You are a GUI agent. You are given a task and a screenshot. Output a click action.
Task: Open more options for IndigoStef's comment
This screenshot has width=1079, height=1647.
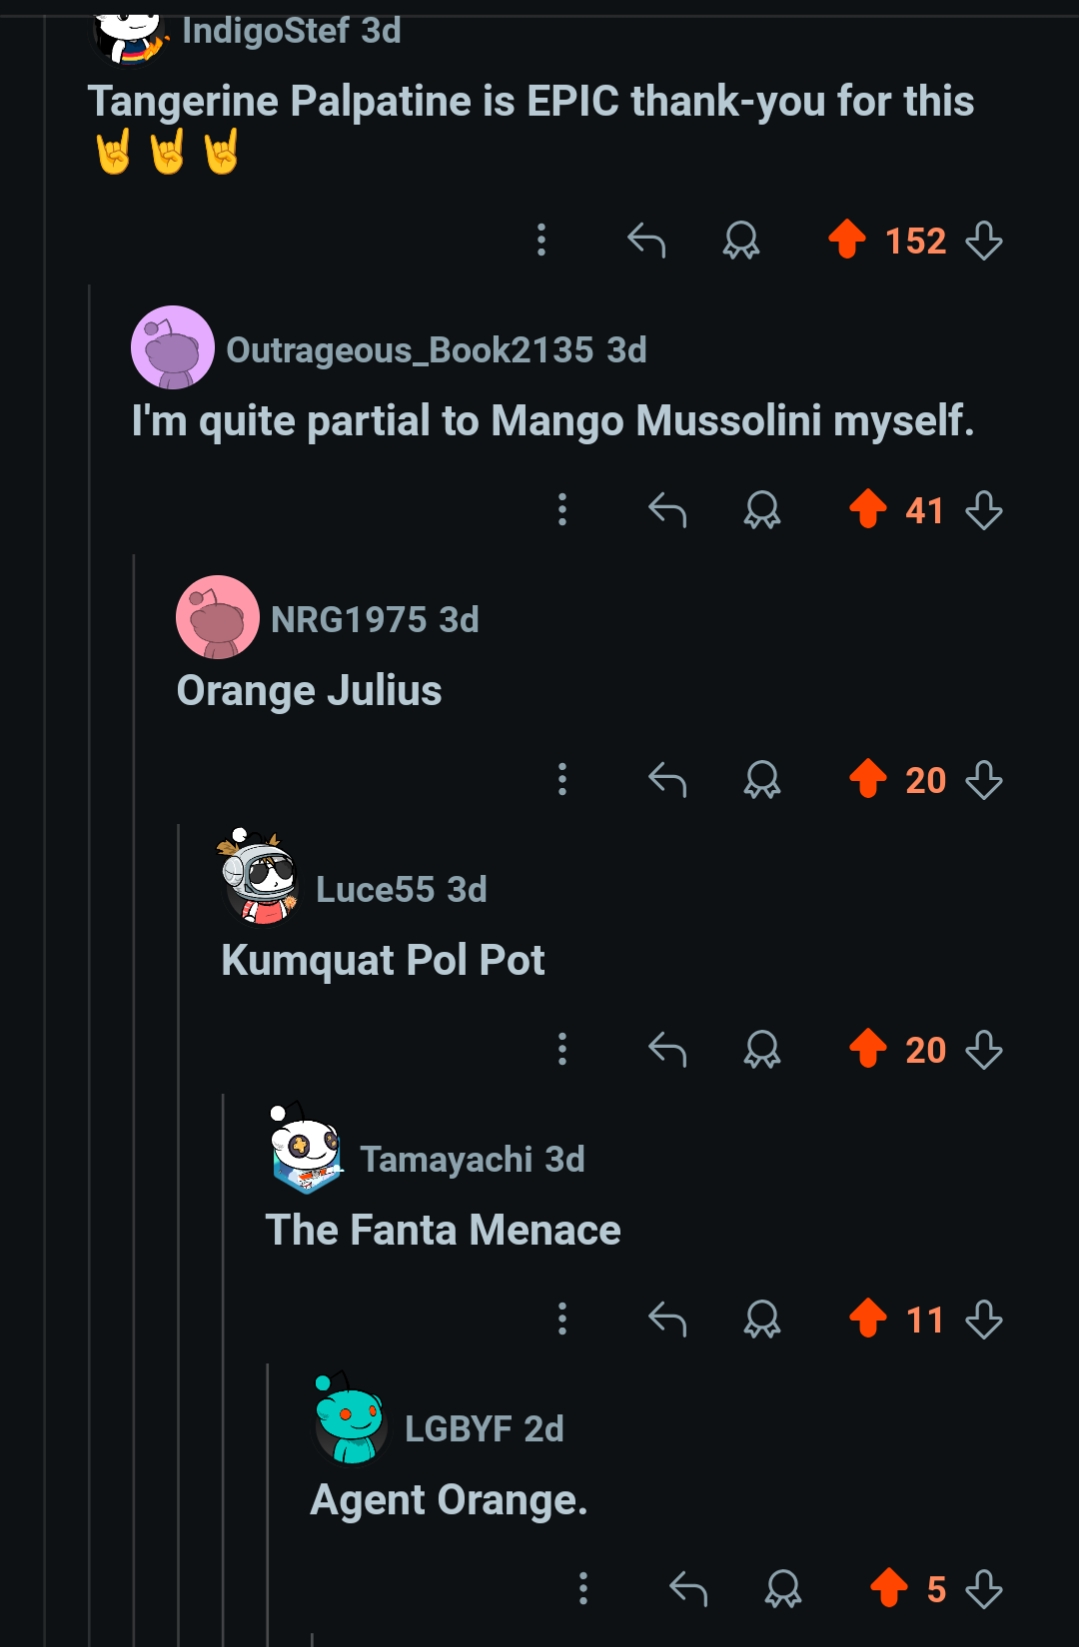coord(541,240)
